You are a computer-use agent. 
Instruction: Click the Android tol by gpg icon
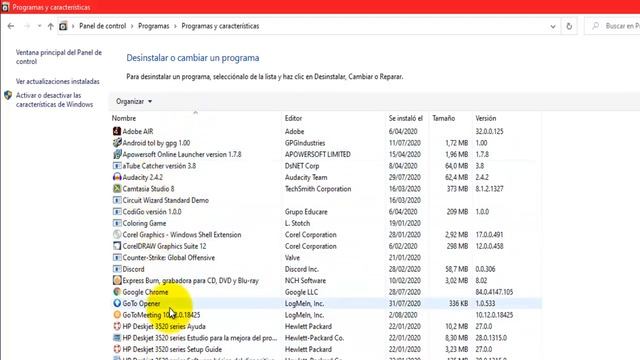click(117, 142)
